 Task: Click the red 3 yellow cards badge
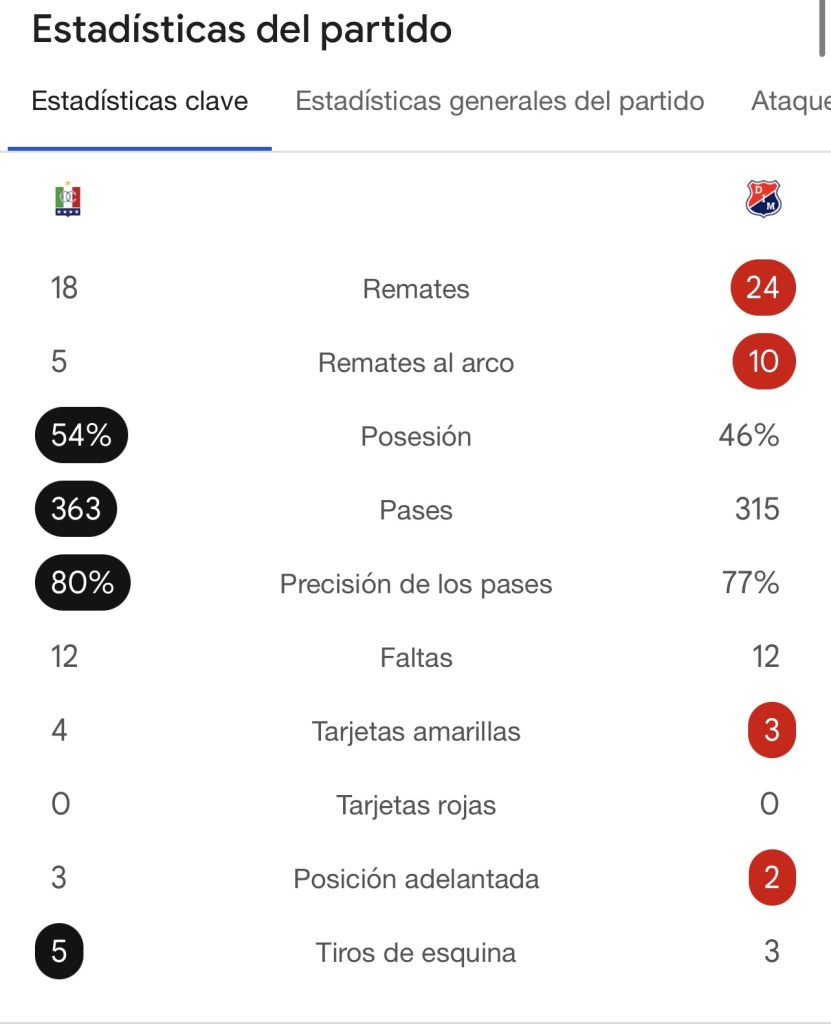tap(771, 731)
